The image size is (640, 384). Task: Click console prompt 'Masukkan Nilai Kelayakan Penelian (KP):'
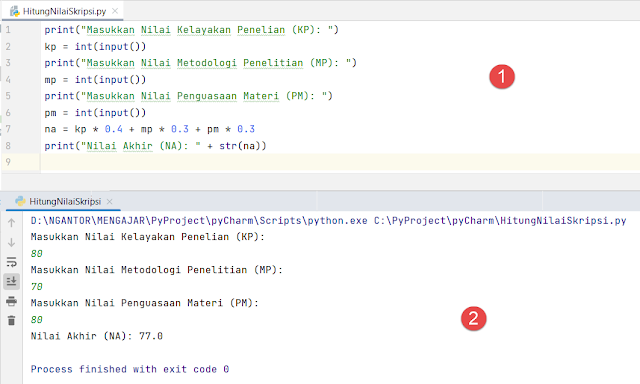point(148,237)
